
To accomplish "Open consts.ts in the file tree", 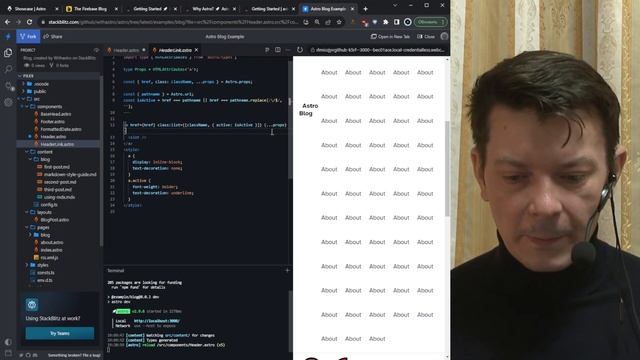I will pos(45,273).
